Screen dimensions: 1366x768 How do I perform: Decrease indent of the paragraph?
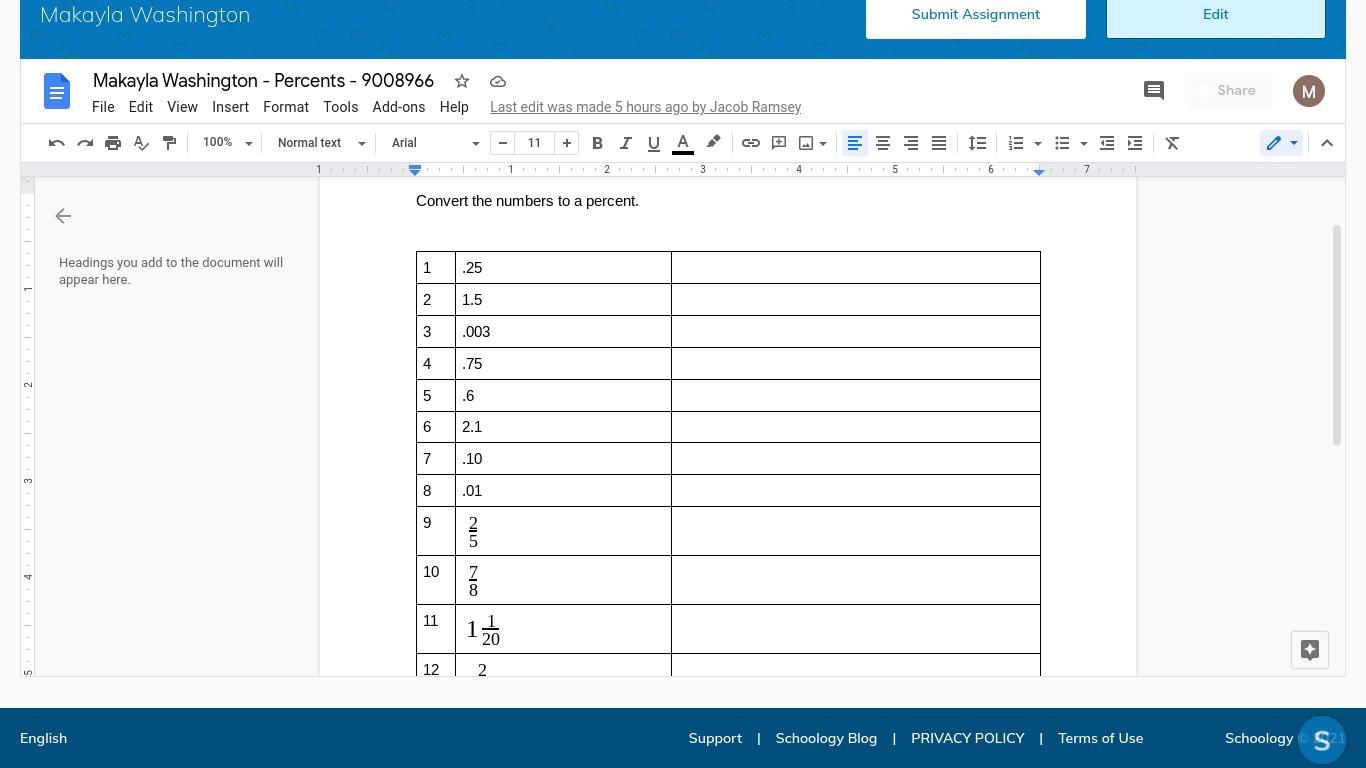pyautogui.click(x=1107, y=143)
